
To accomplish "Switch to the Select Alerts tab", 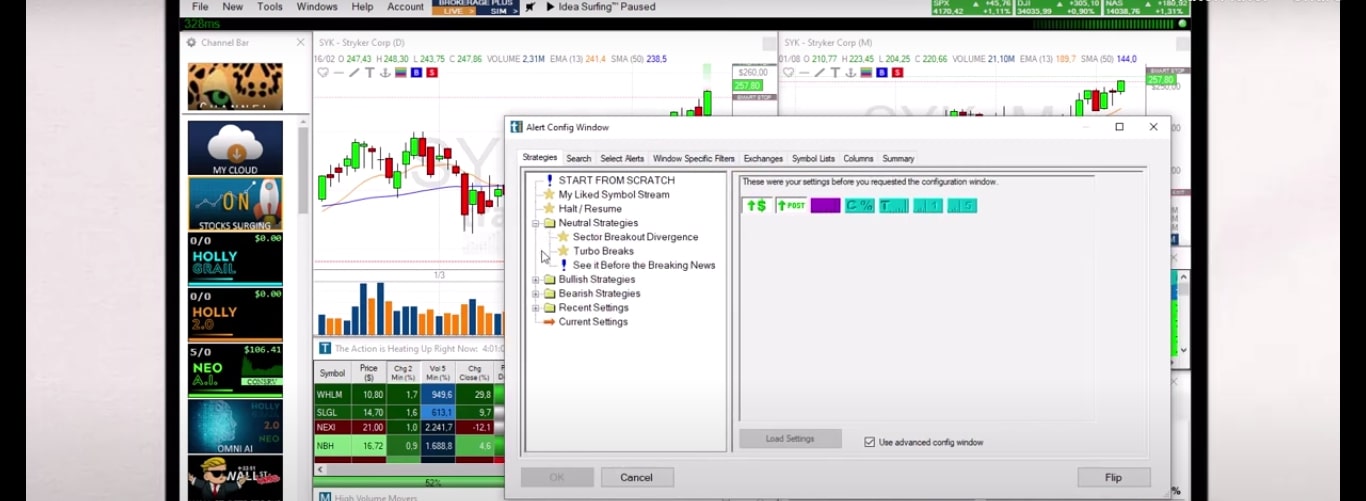I will (x=621, y=159).
